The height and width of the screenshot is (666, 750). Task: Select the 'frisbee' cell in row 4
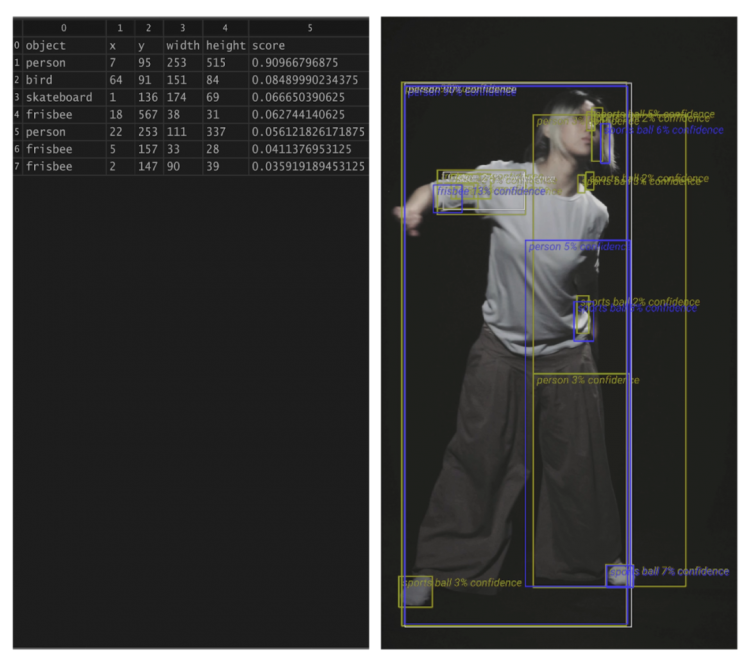click(64, 114)
